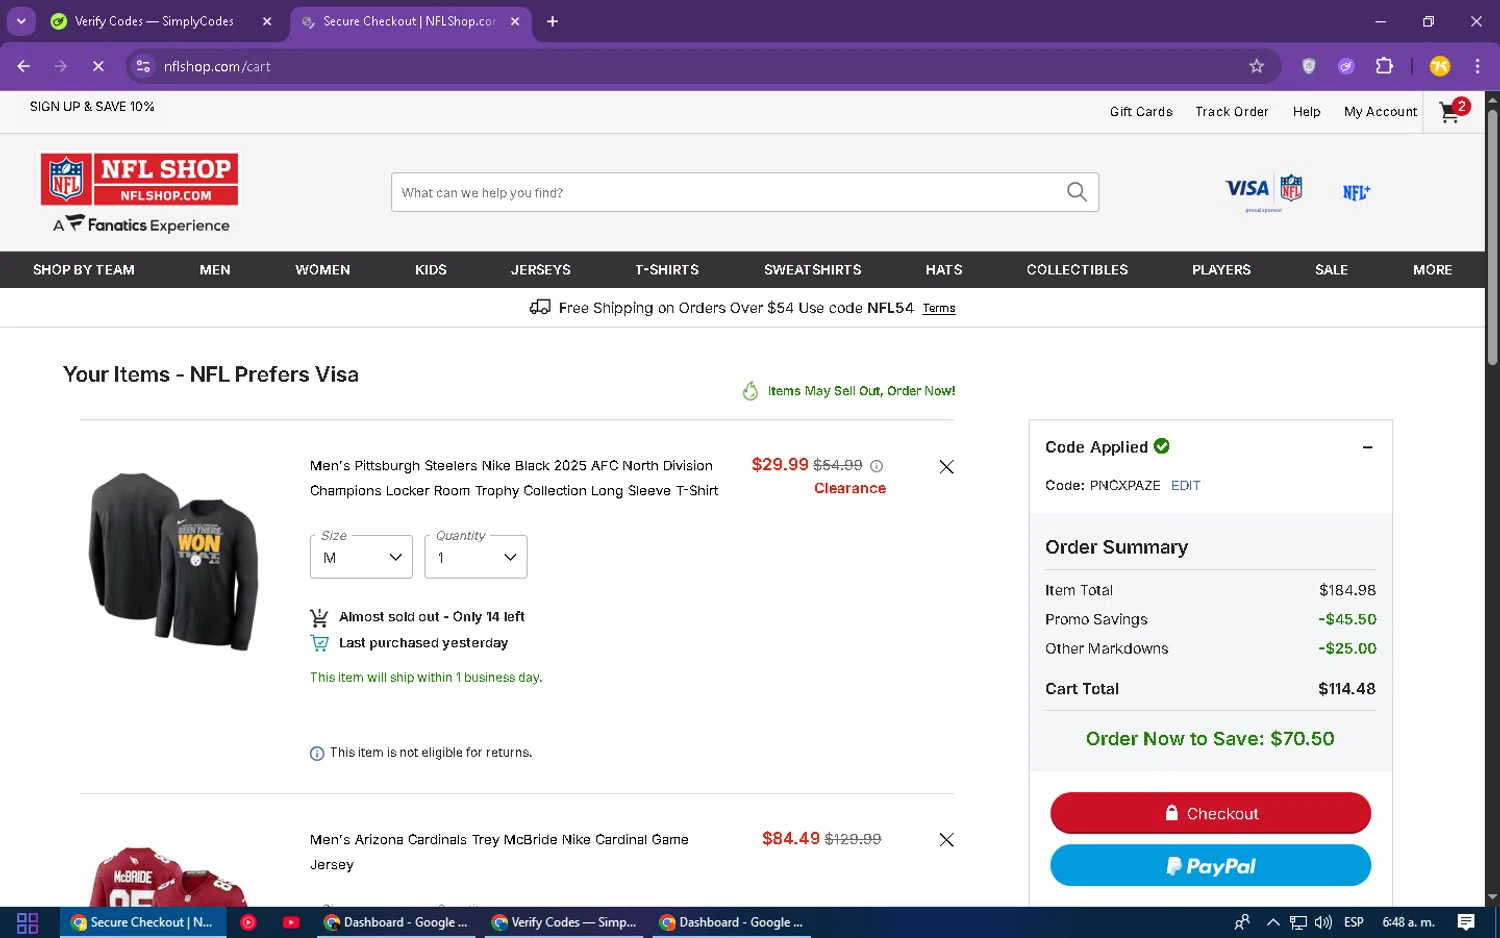Collapse the Code Applied section

pyautogui.click(x=1367, y=447)
